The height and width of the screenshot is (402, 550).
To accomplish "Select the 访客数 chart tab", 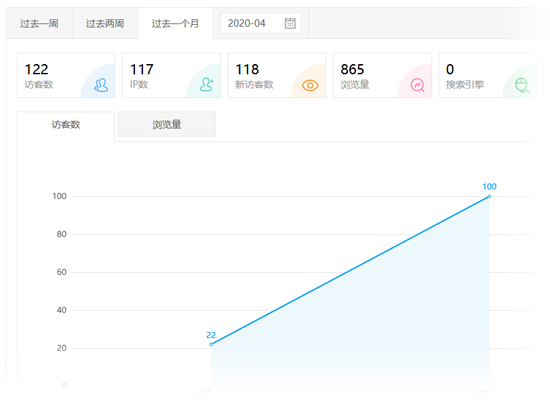I will coord(66,125).
